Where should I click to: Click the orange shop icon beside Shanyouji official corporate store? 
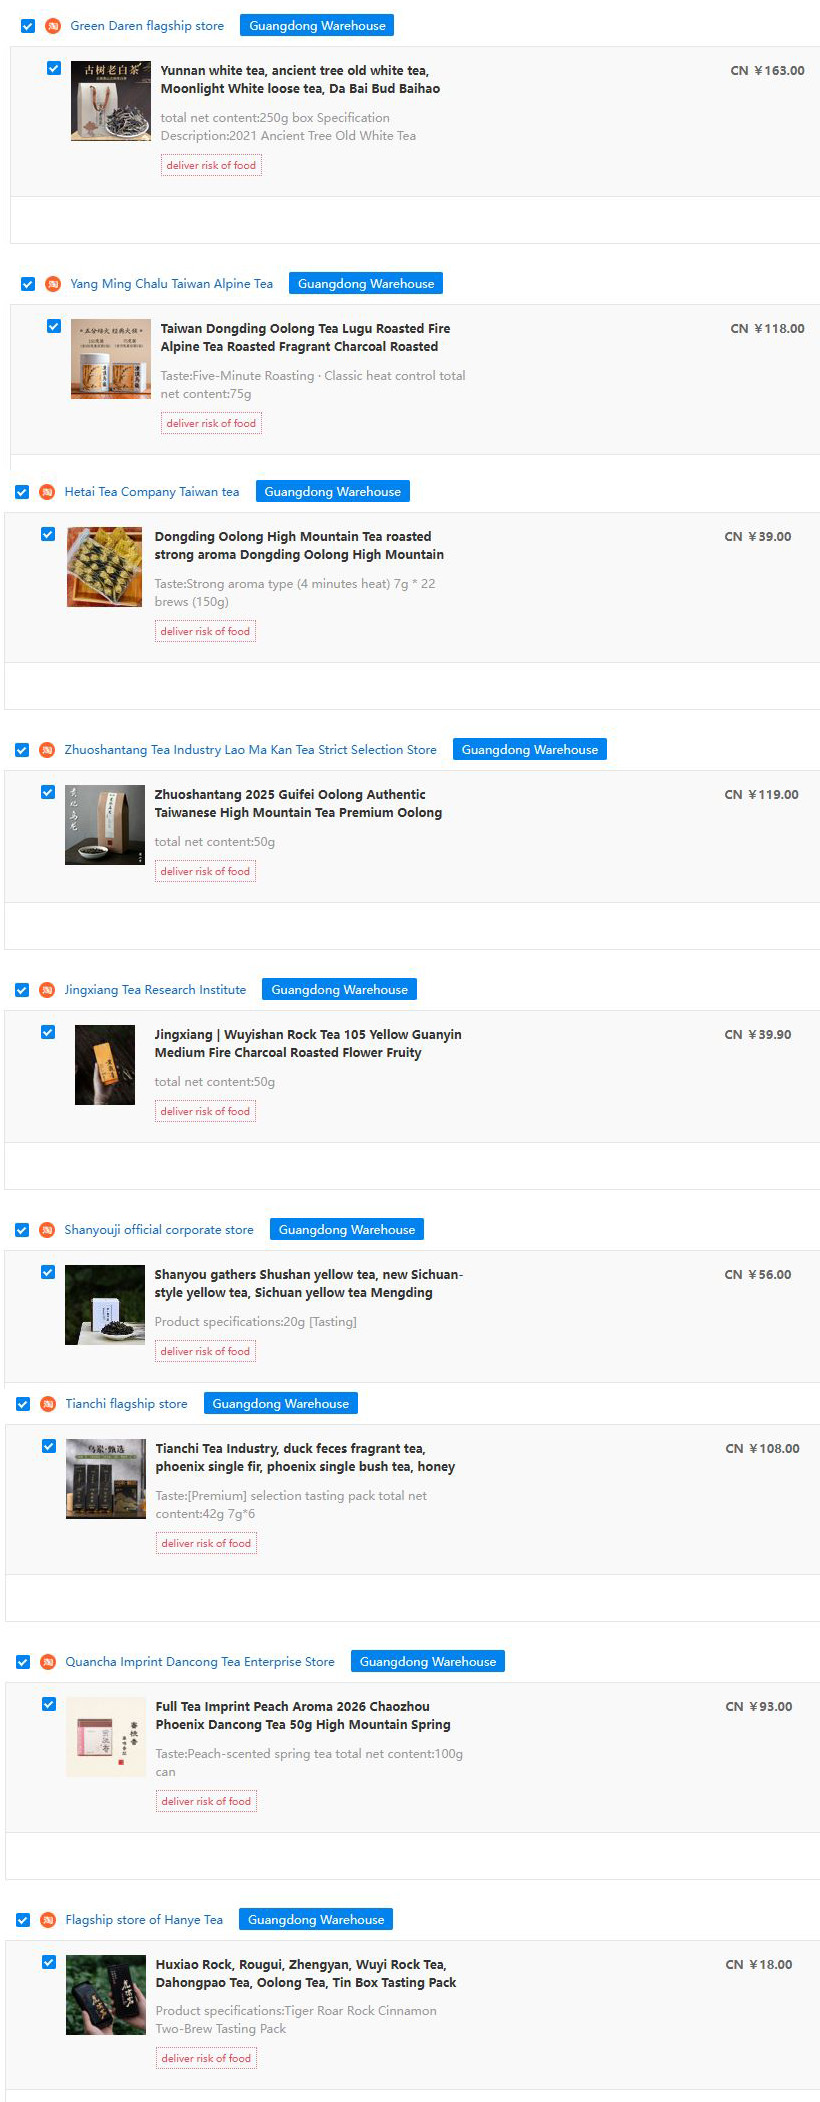(x=47, y=1230)
